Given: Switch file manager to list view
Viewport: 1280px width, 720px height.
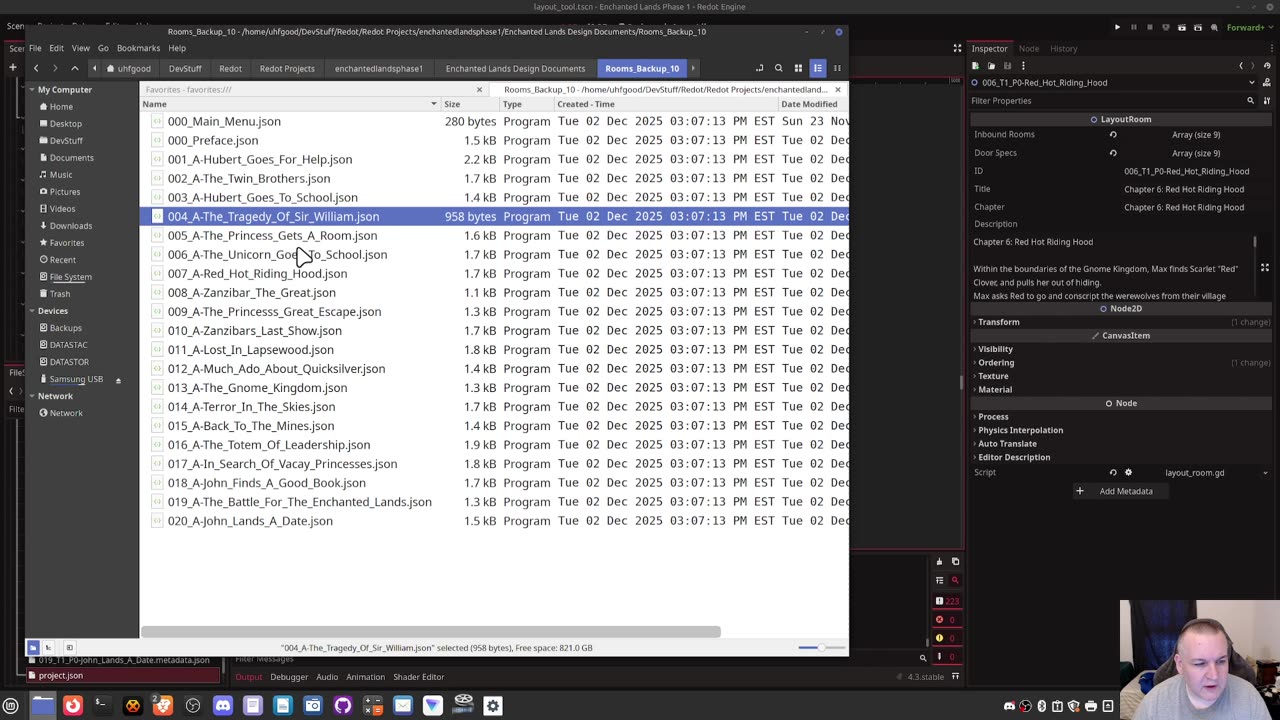Looking at the screenshot, I should (818, 68).
